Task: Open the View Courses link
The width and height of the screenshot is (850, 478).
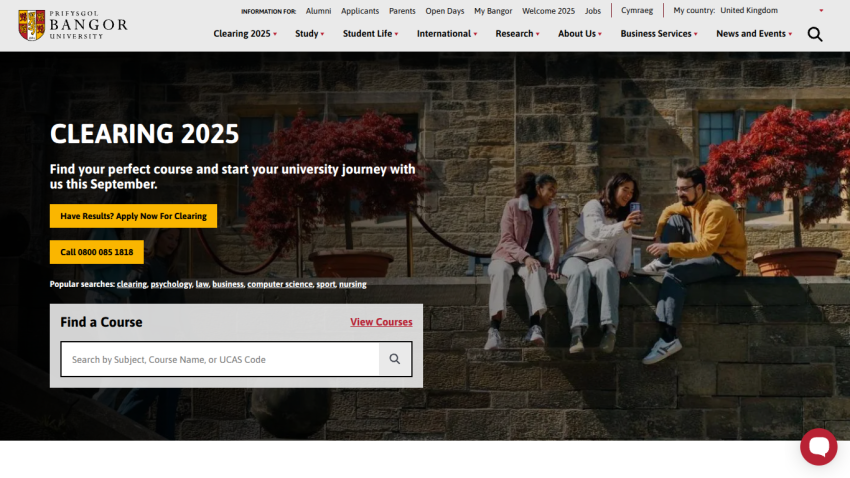Action: tap(381, 322)
